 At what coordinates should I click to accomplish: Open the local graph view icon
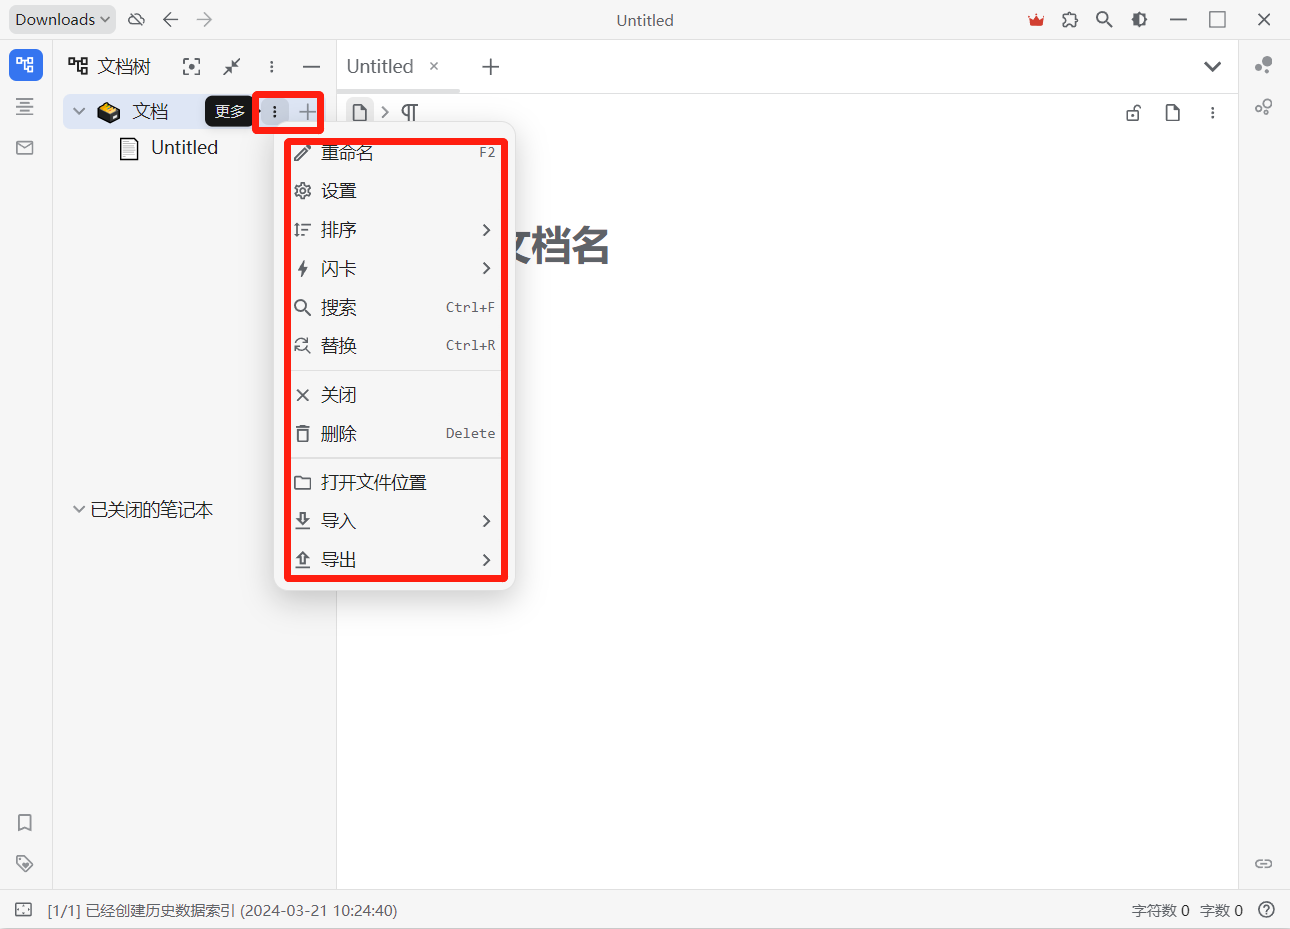1264,106
